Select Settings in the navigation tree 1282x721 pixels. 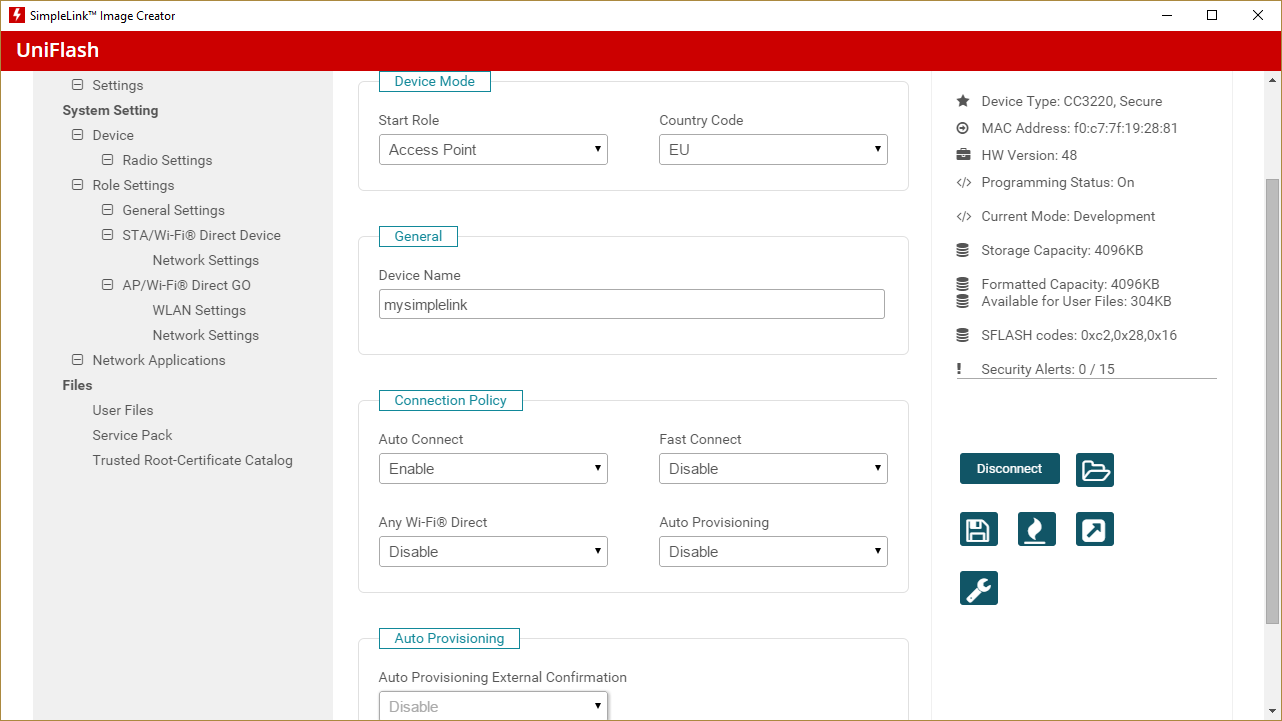coord(118,85)
